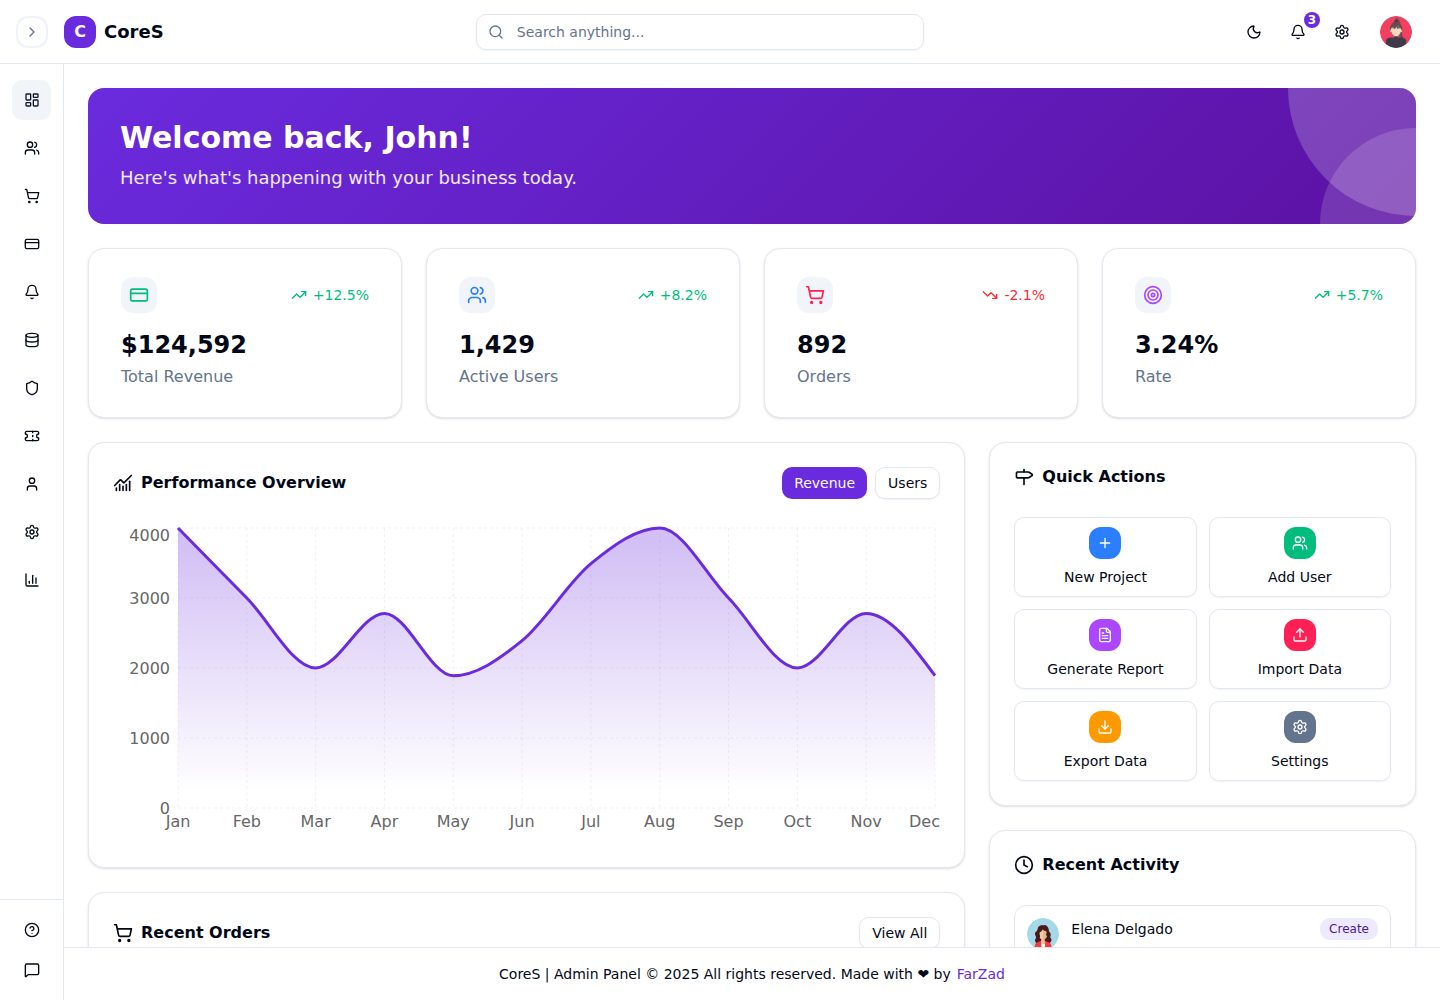Switch chart to the Users tab
Screen dimensions: 1440x1000
pos(907,483)
